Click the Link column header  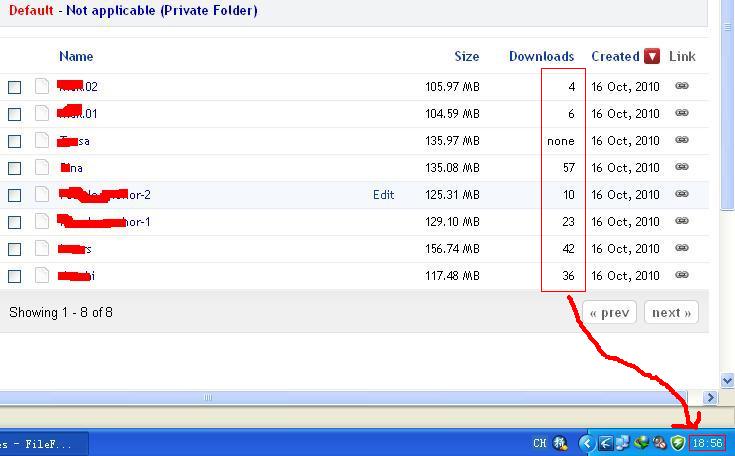(x=682, y=56)
